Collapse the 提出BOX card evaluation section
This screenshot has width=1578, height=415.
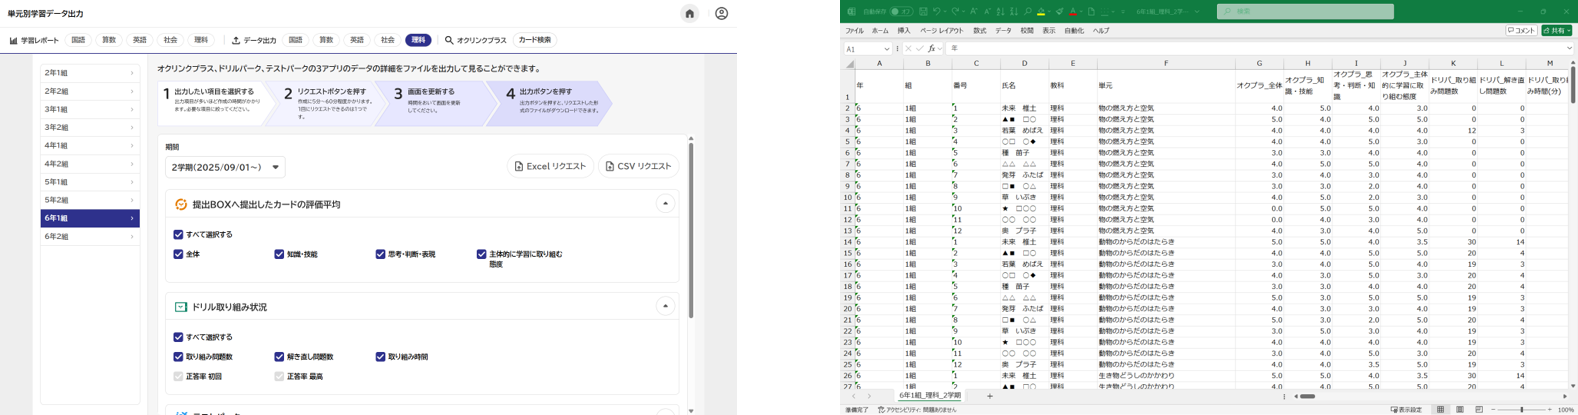(x=665, y=204)
